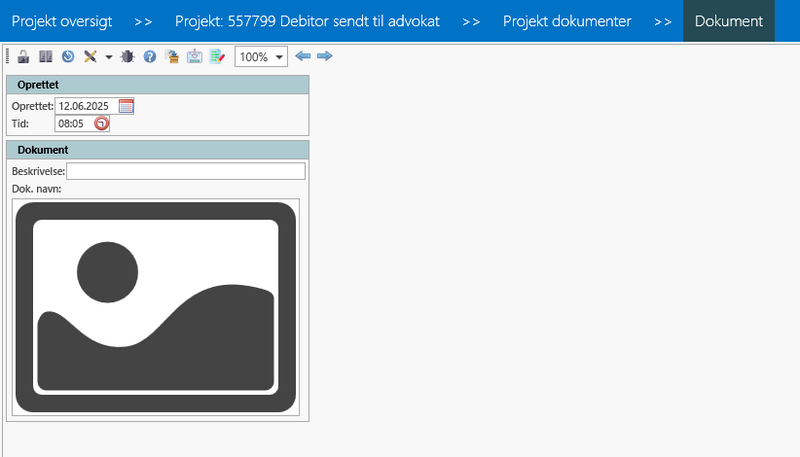Open help with the question mark icon
This screenshot has width=800, height=457.
pyautogui.click(x=150, y=57)
